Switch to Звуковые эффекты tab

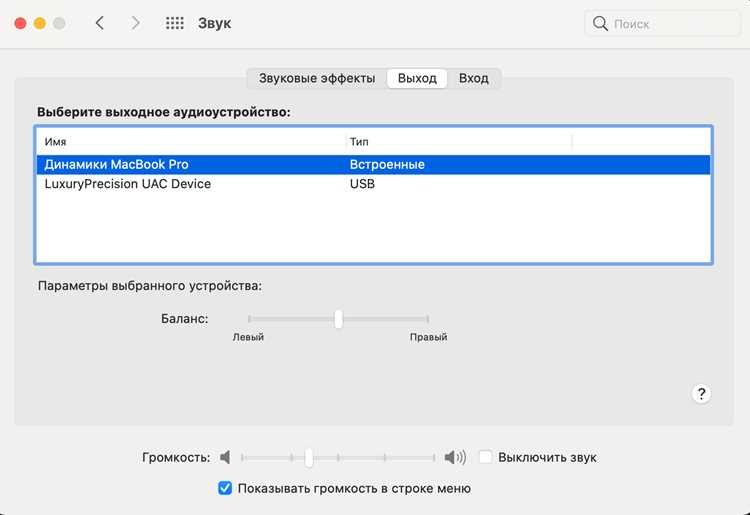pyautogui.click(x=317, y=78)
